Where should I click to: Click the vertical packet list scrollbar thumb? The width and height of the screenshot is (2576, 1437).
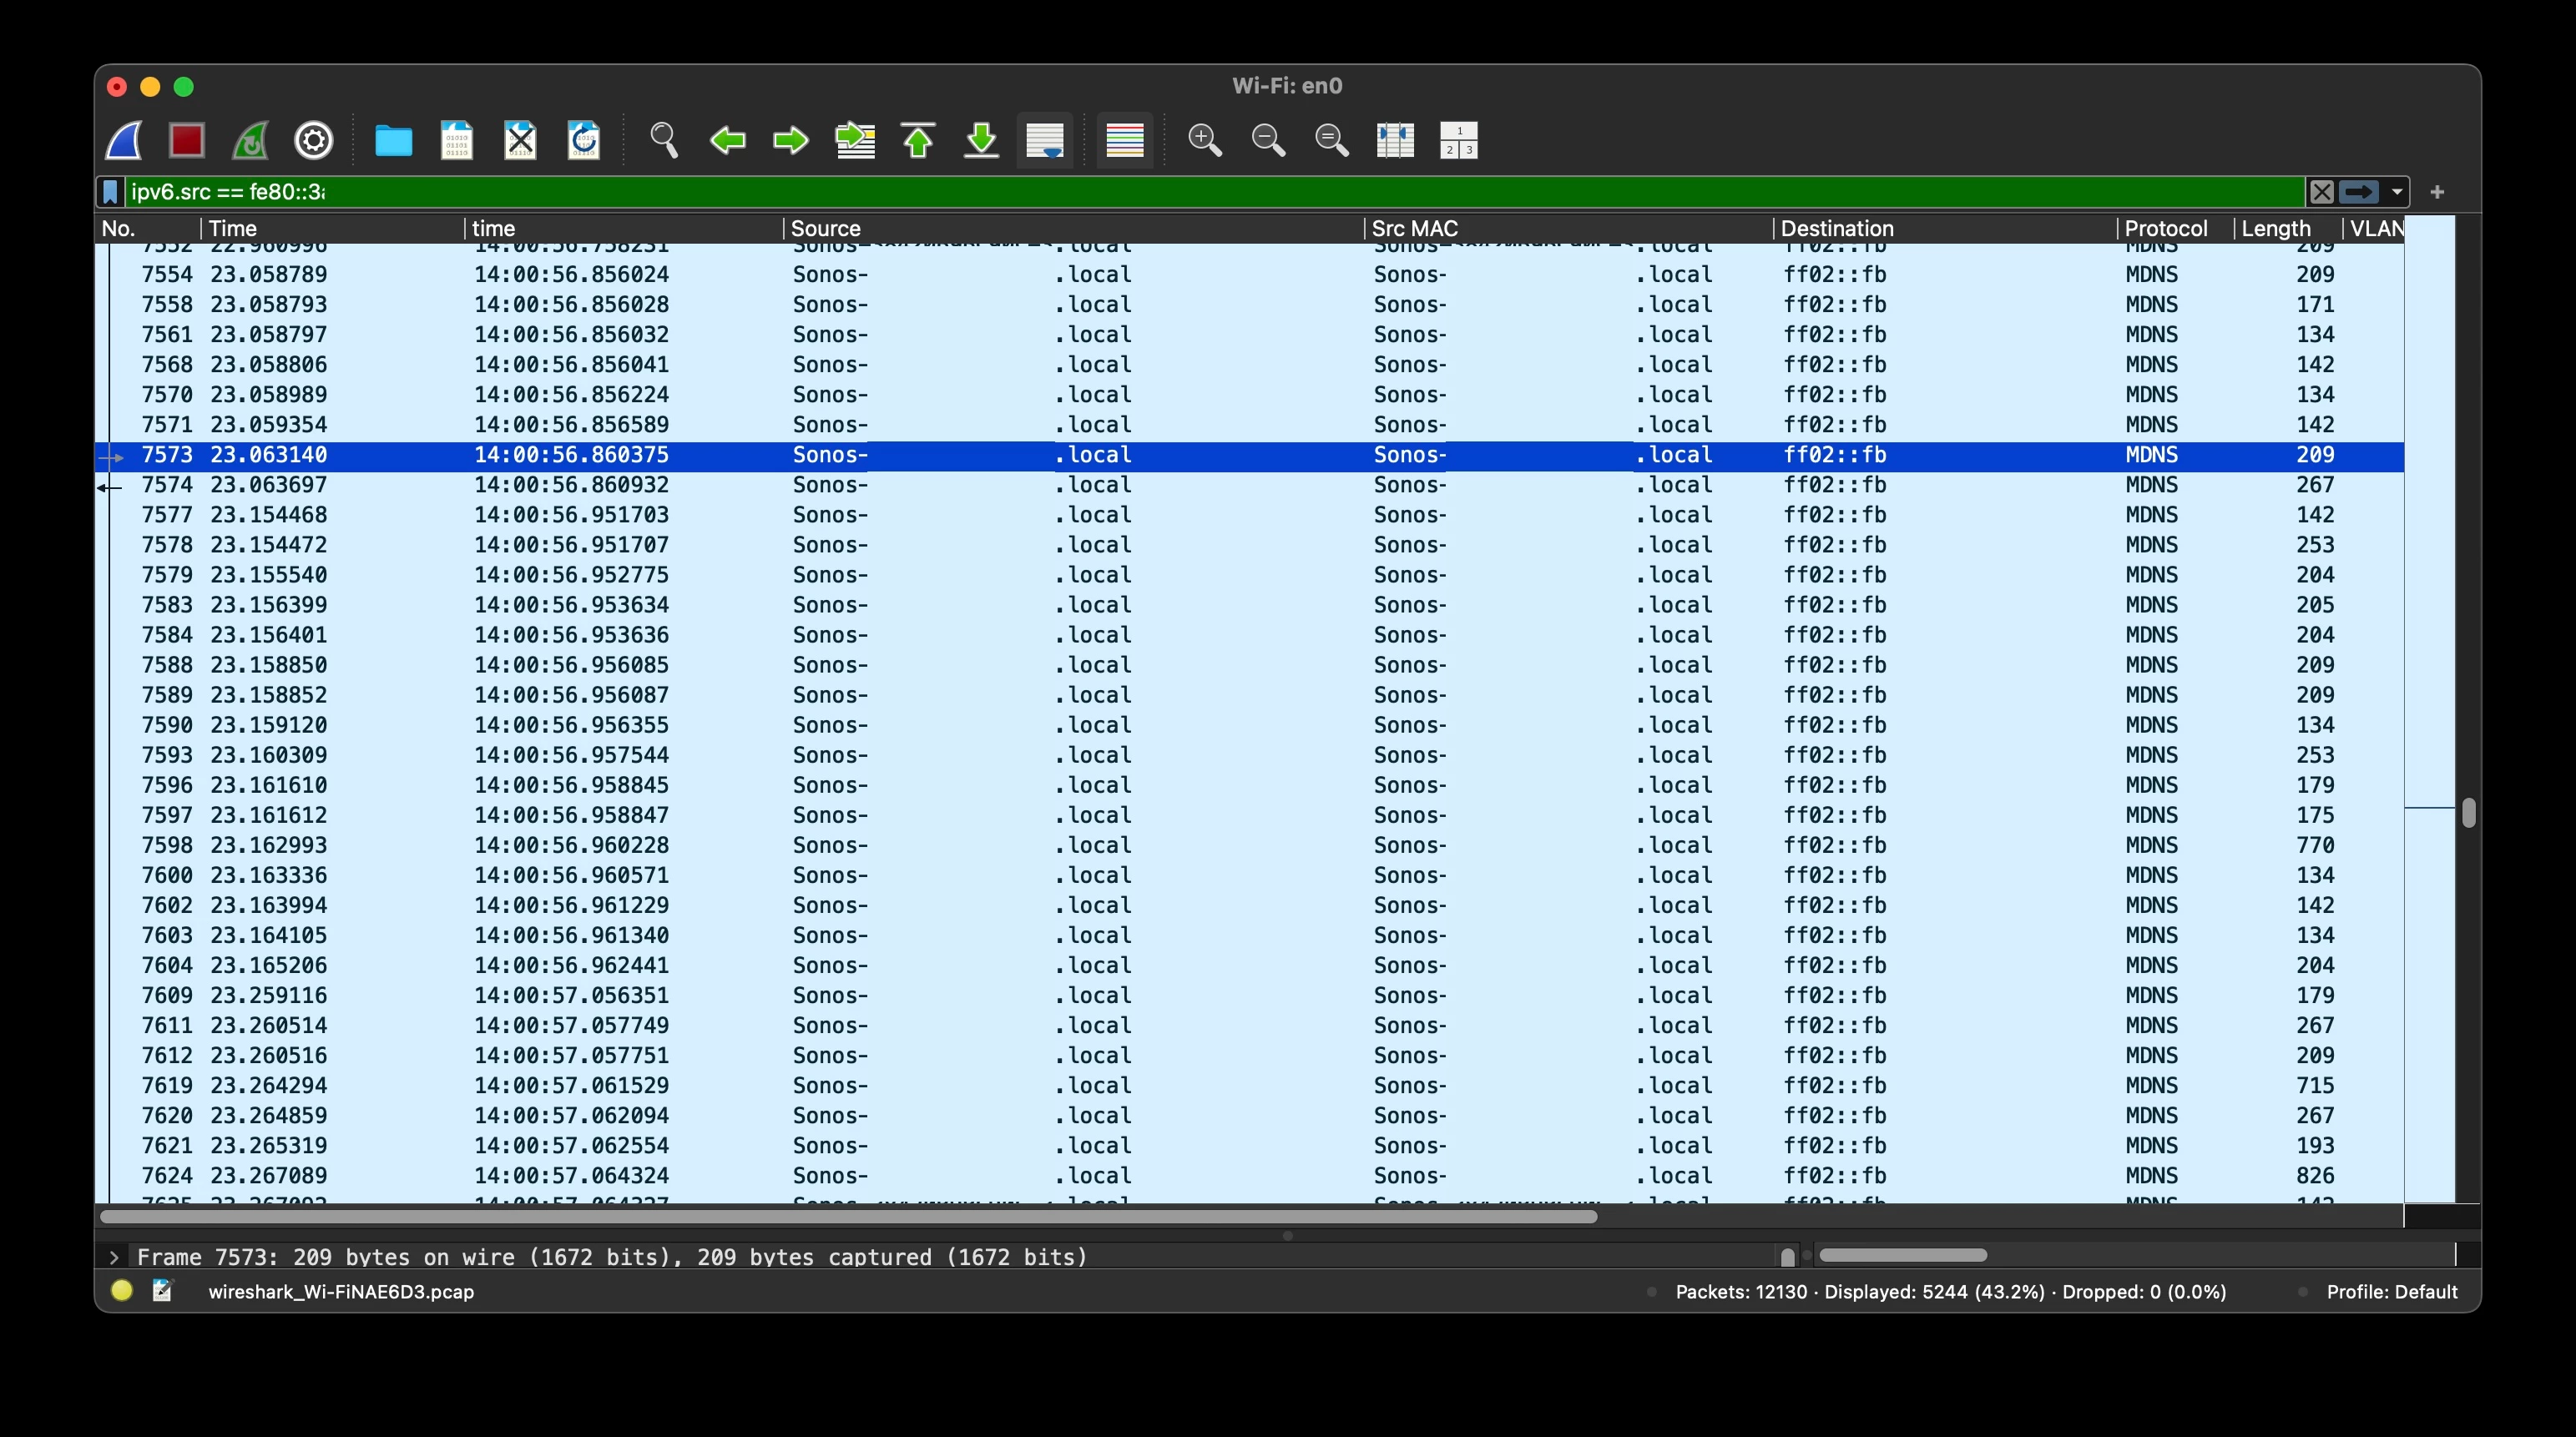[x=2468, y=813]
